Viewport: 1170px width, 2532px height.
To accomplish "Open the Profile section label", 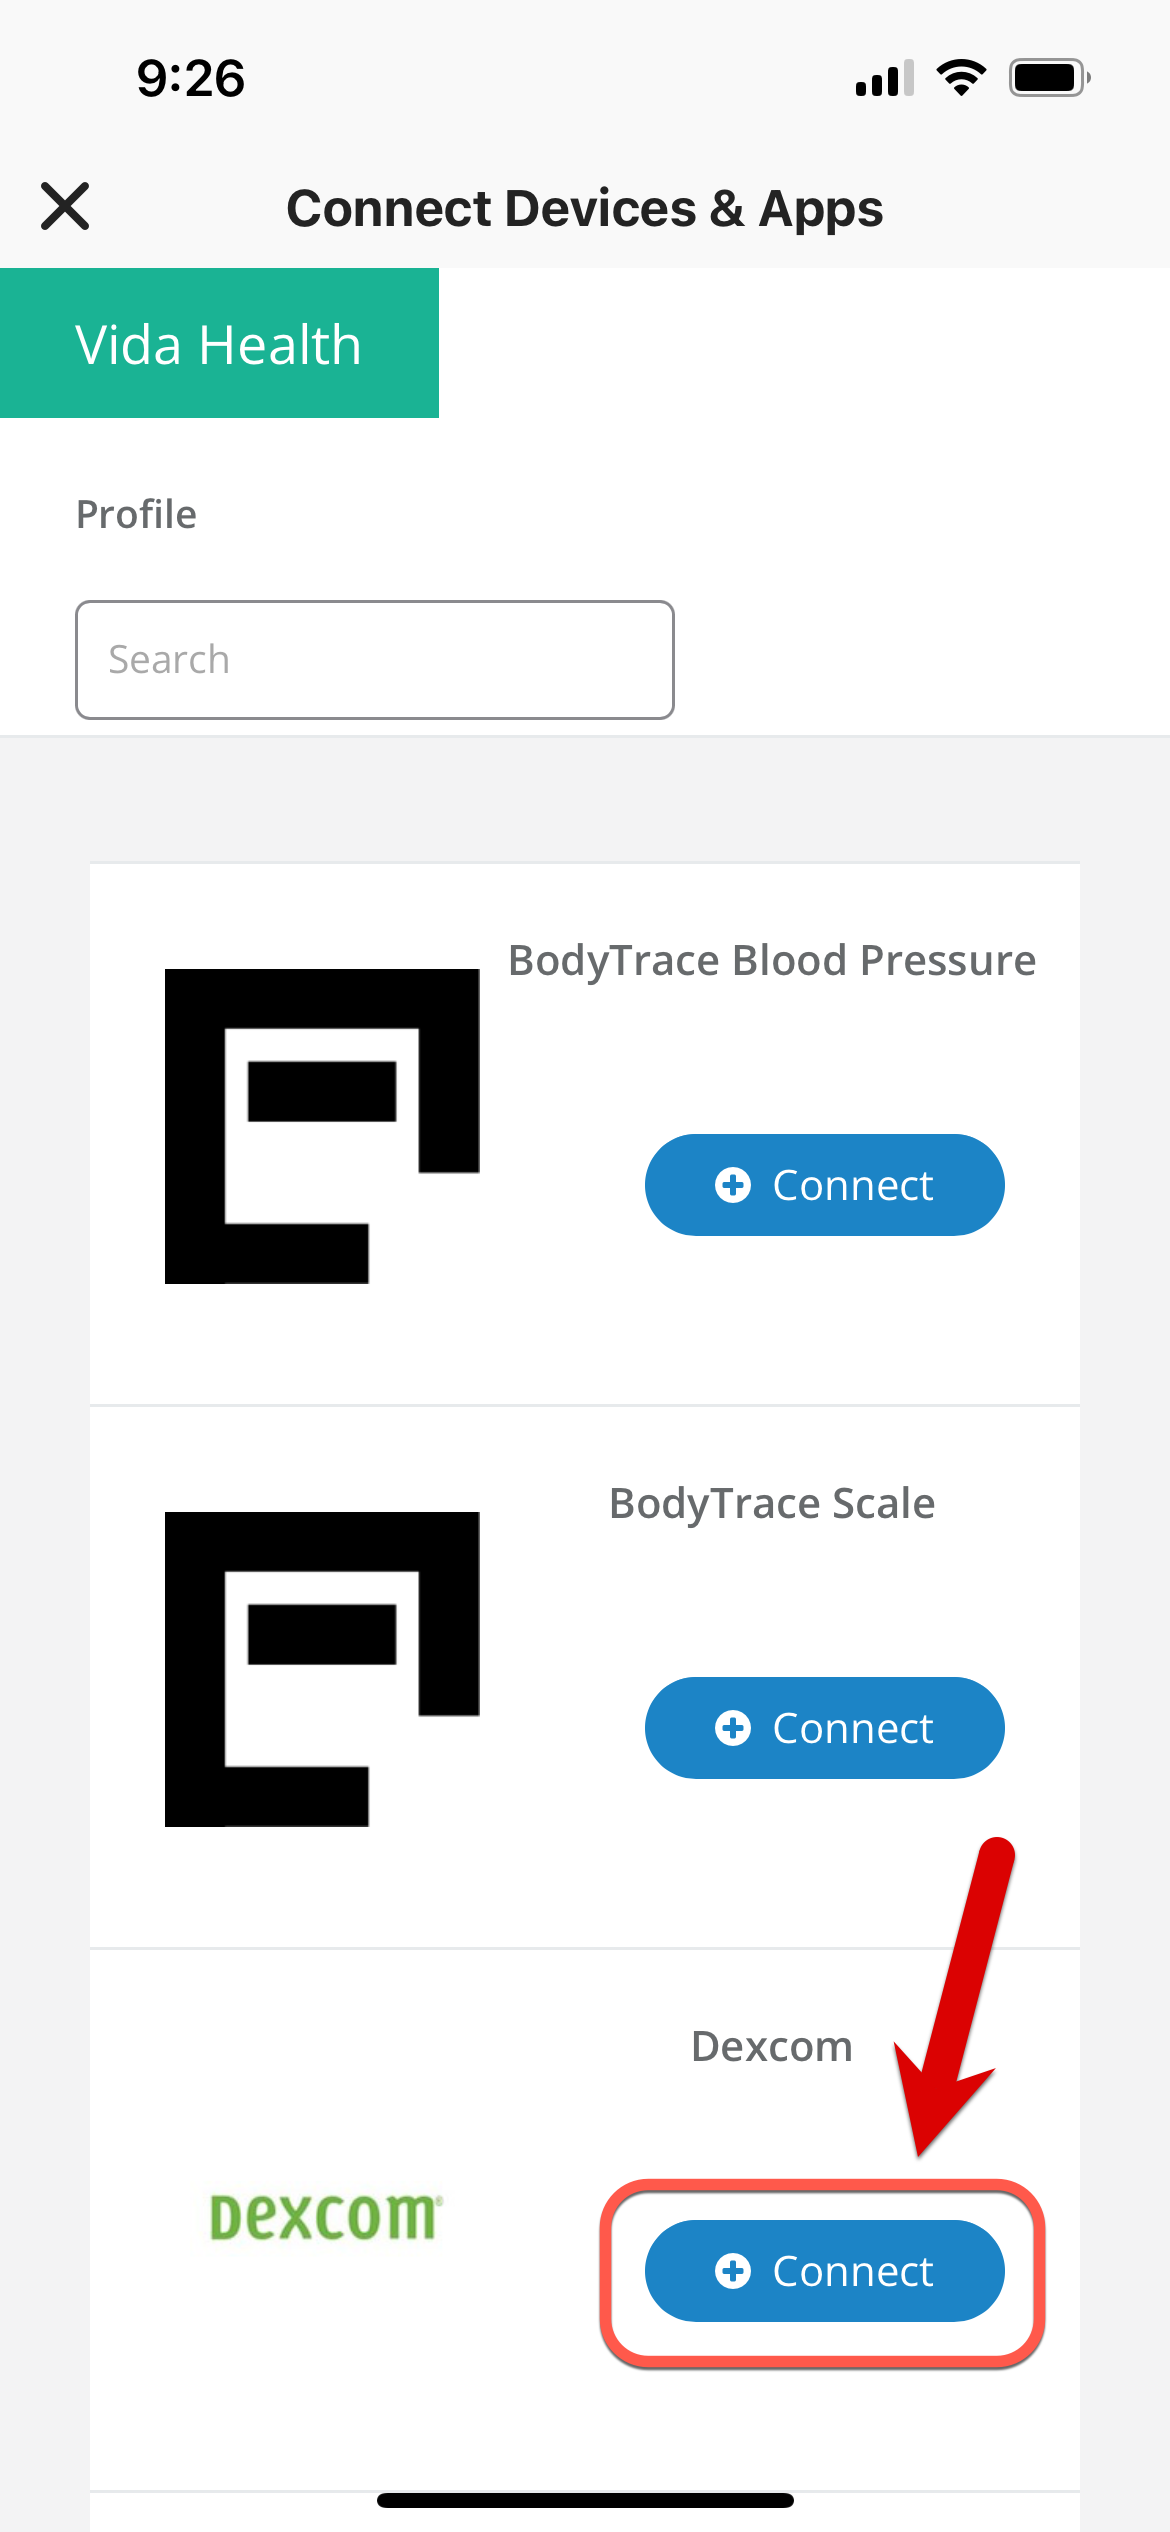I will [137, 515].
